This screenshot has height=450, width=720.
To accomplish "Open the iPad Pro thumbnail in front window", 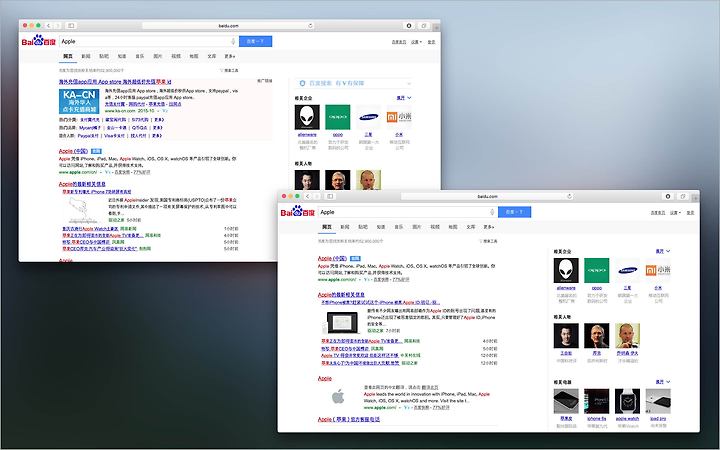I will coord(658,401).
